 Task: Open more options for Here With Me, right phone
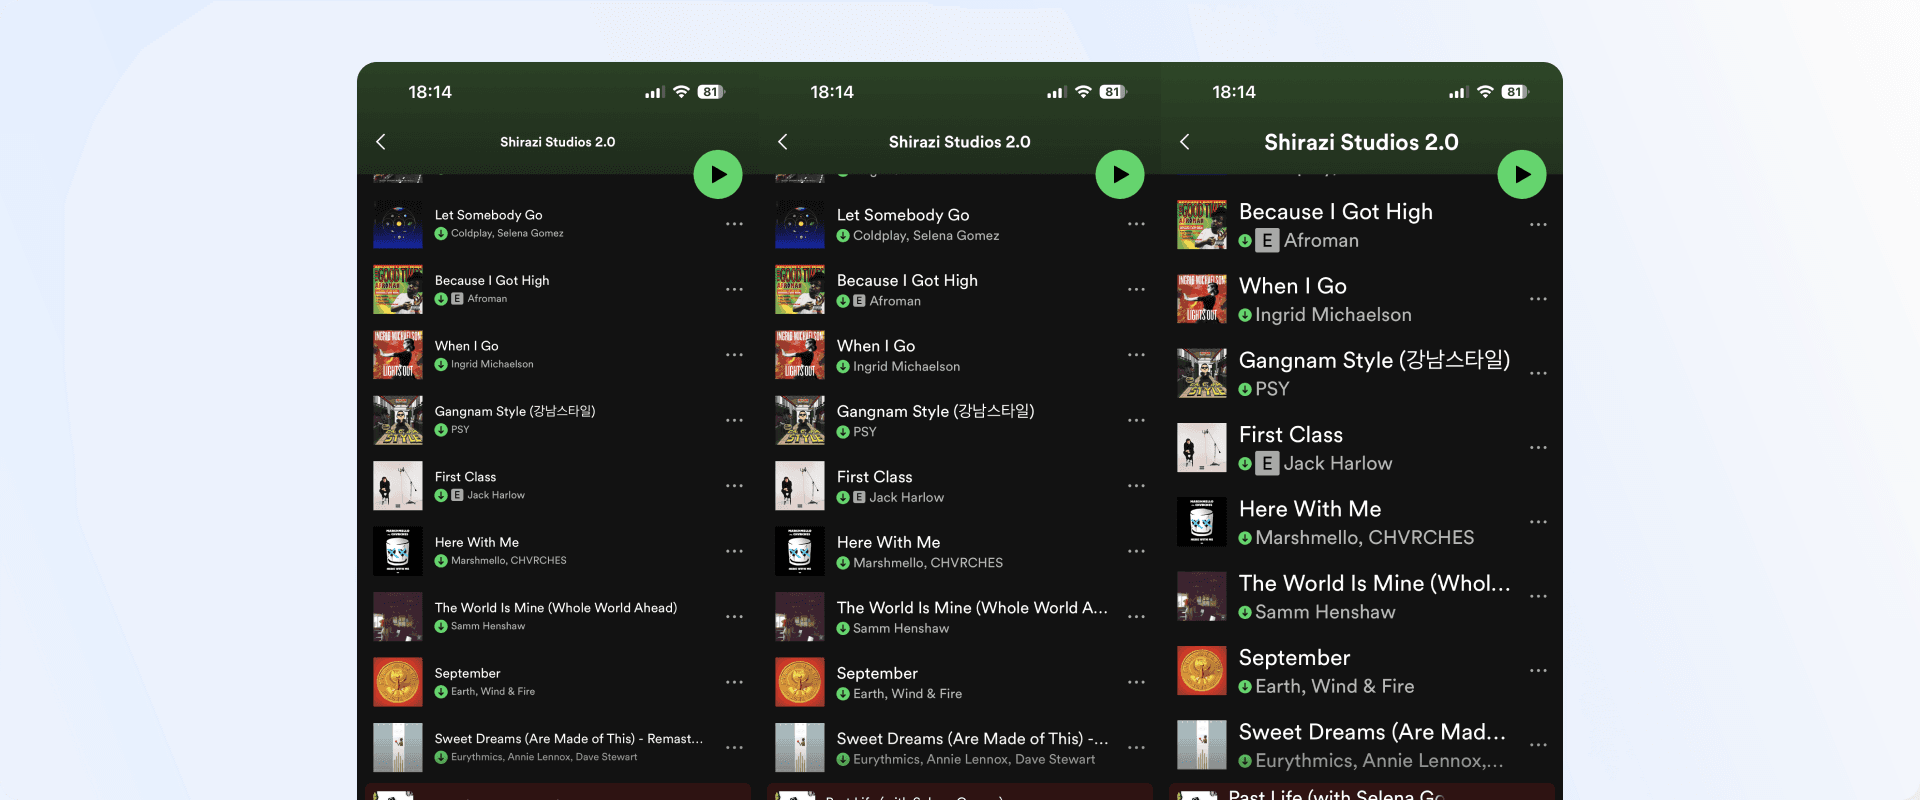1538,522
